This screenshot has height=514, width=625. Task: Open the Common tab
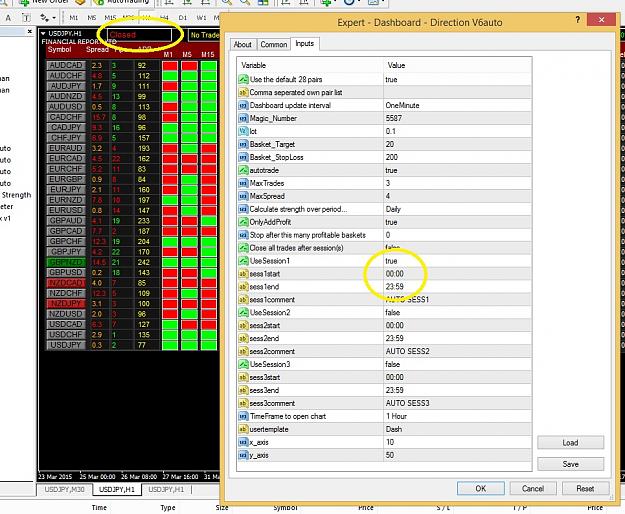273,44
